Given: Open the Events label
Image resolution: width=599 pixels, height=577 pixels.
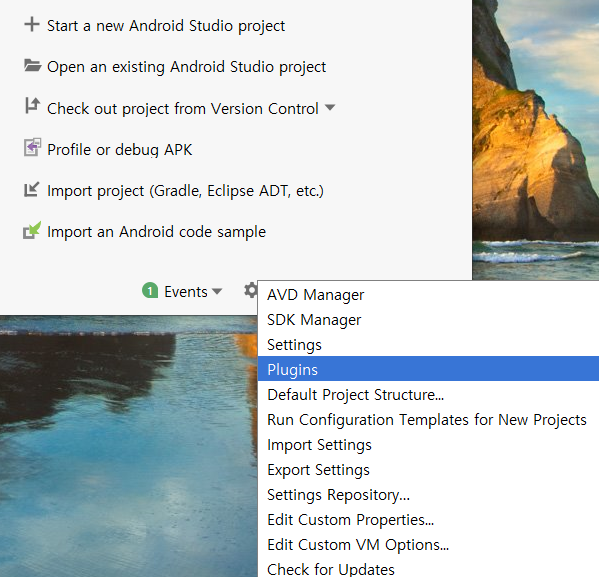Looking at the screenshot, I should (x=186, y=292).
